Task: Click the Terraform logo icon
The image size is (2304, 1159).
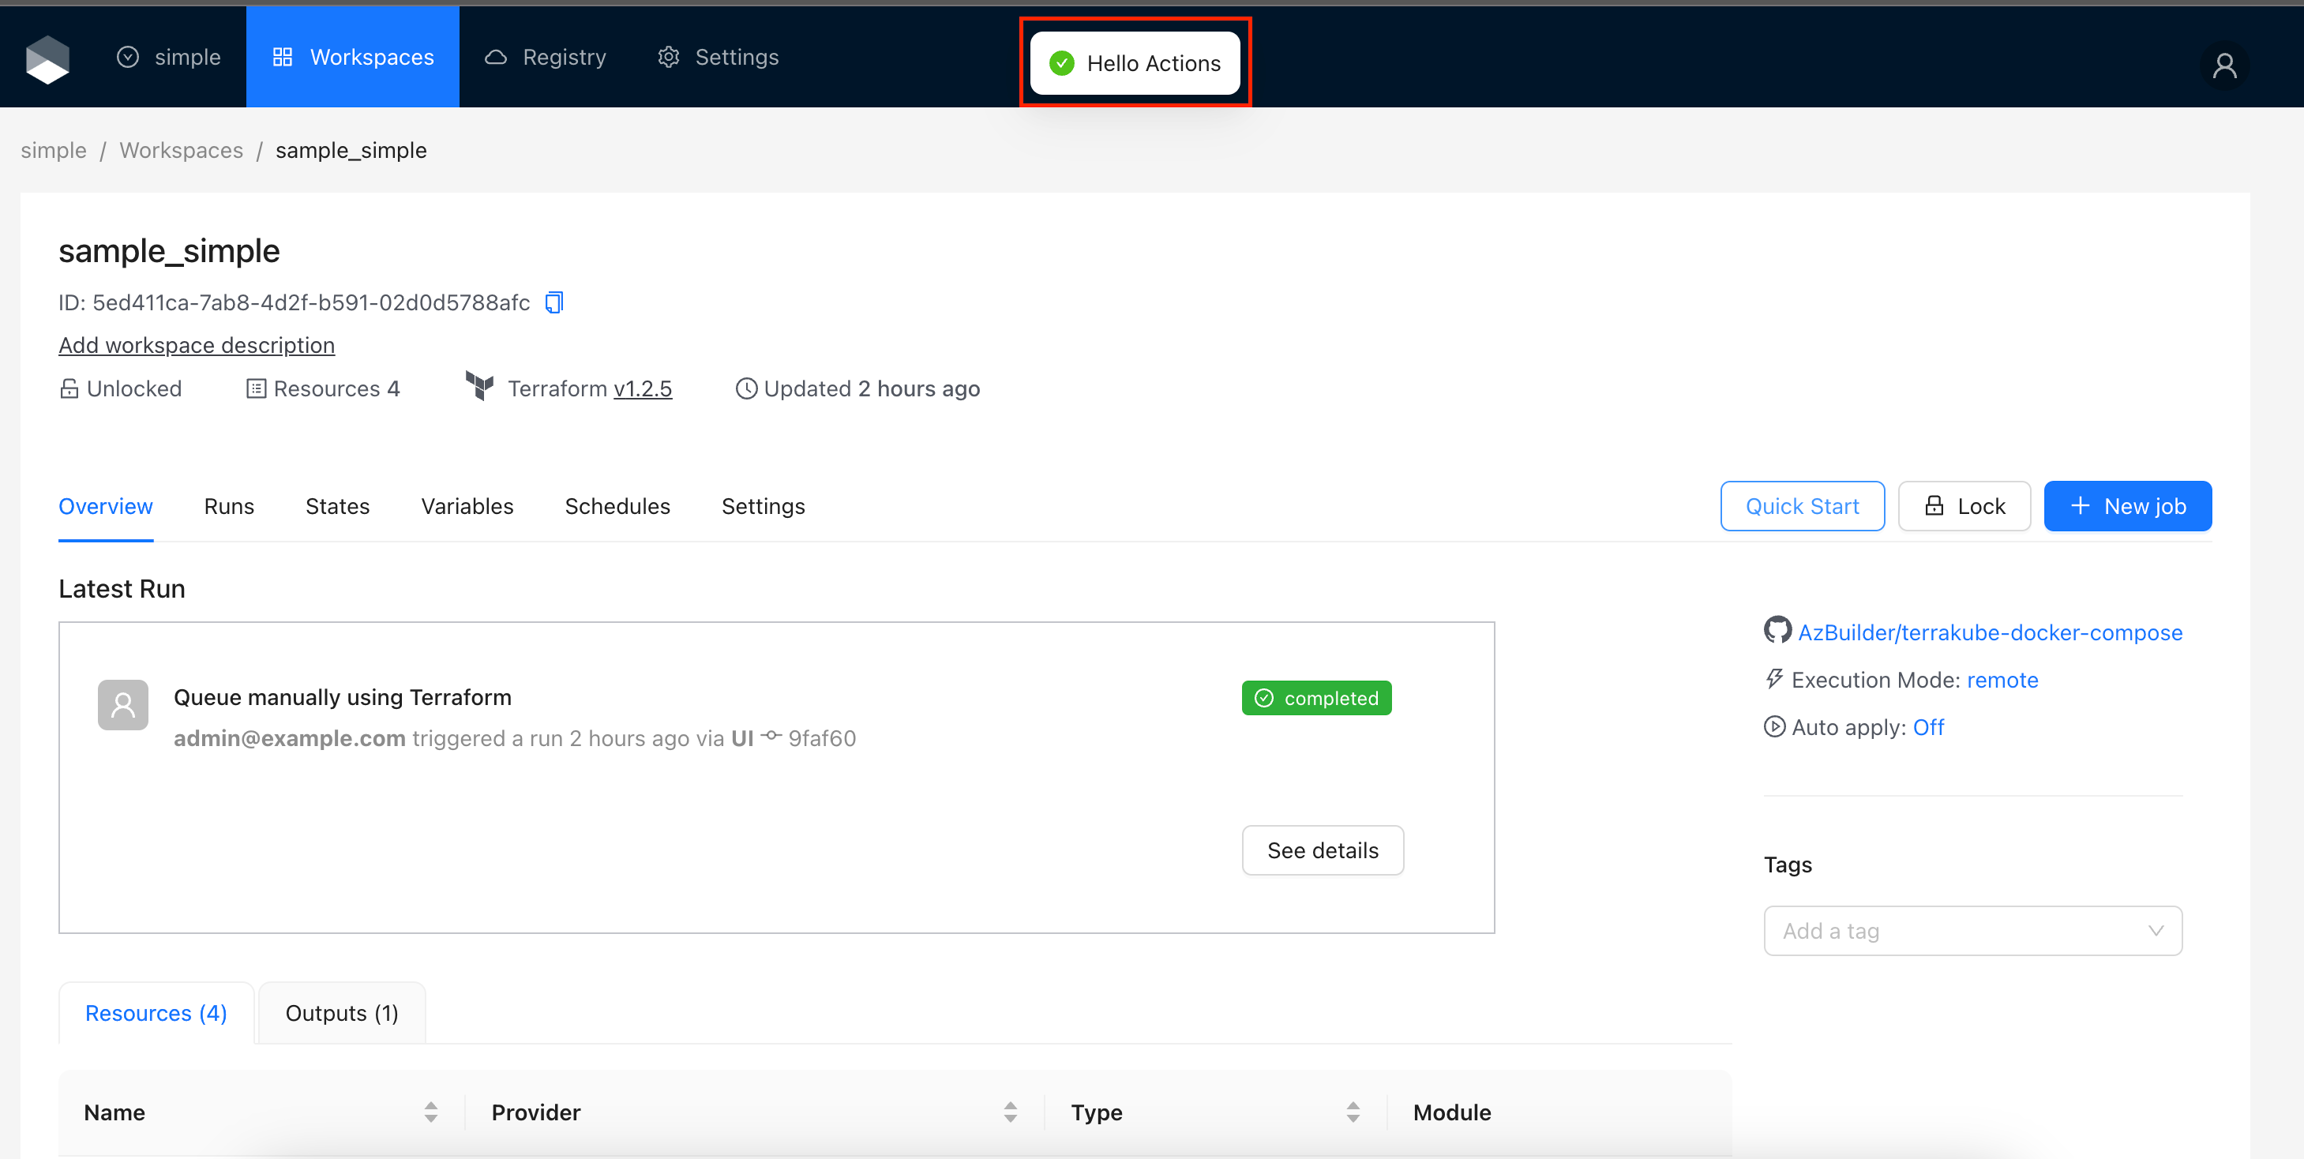Action: click(x=480, y=387)
